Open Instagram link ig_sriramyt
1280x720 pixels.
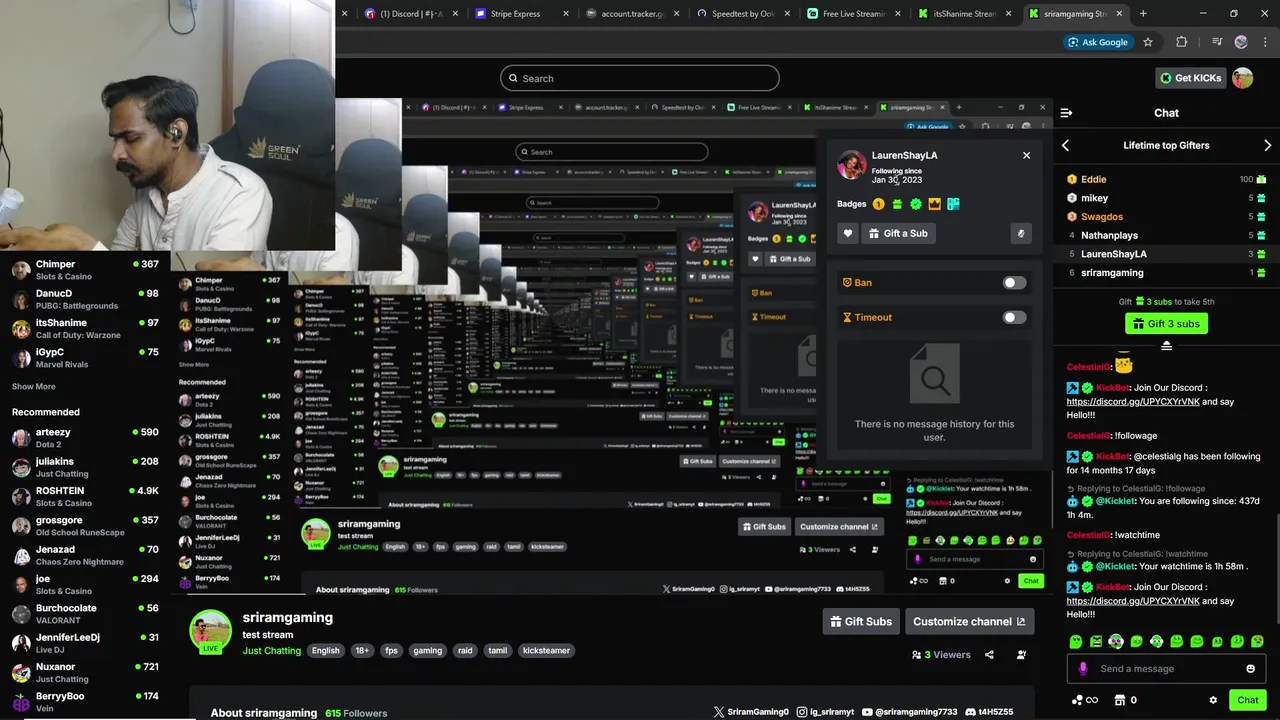point(825,712)
